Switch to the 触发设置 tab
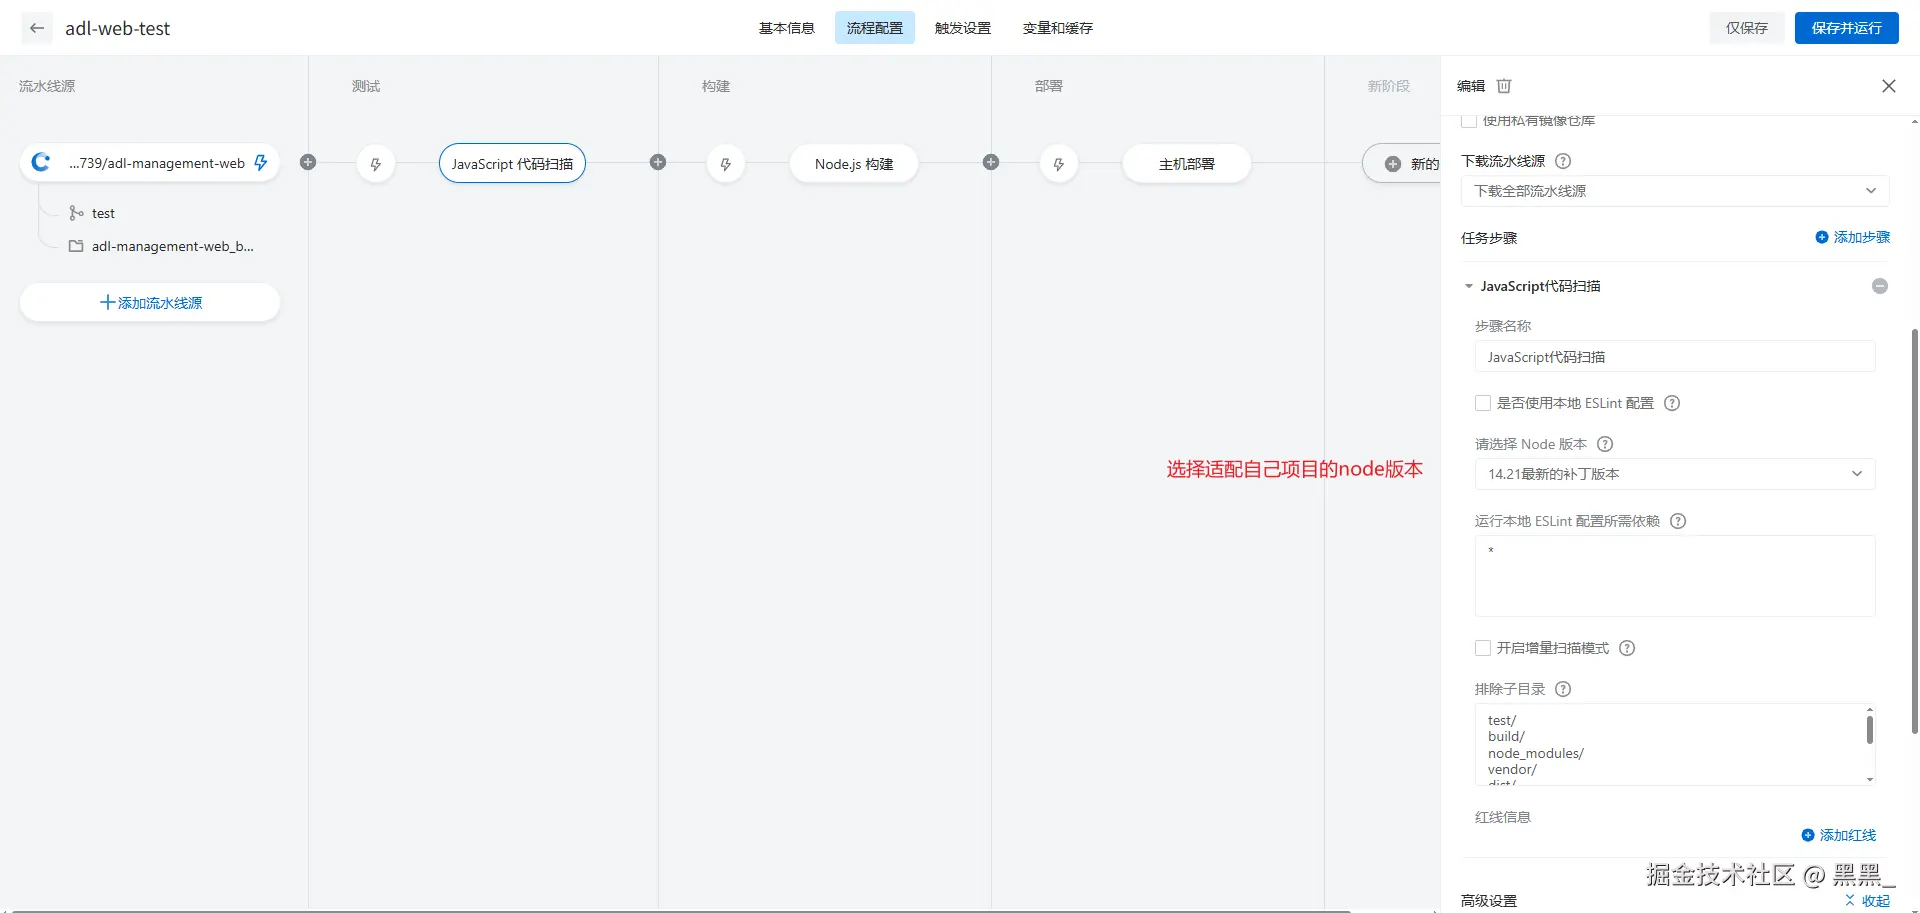 pos(963,28)
